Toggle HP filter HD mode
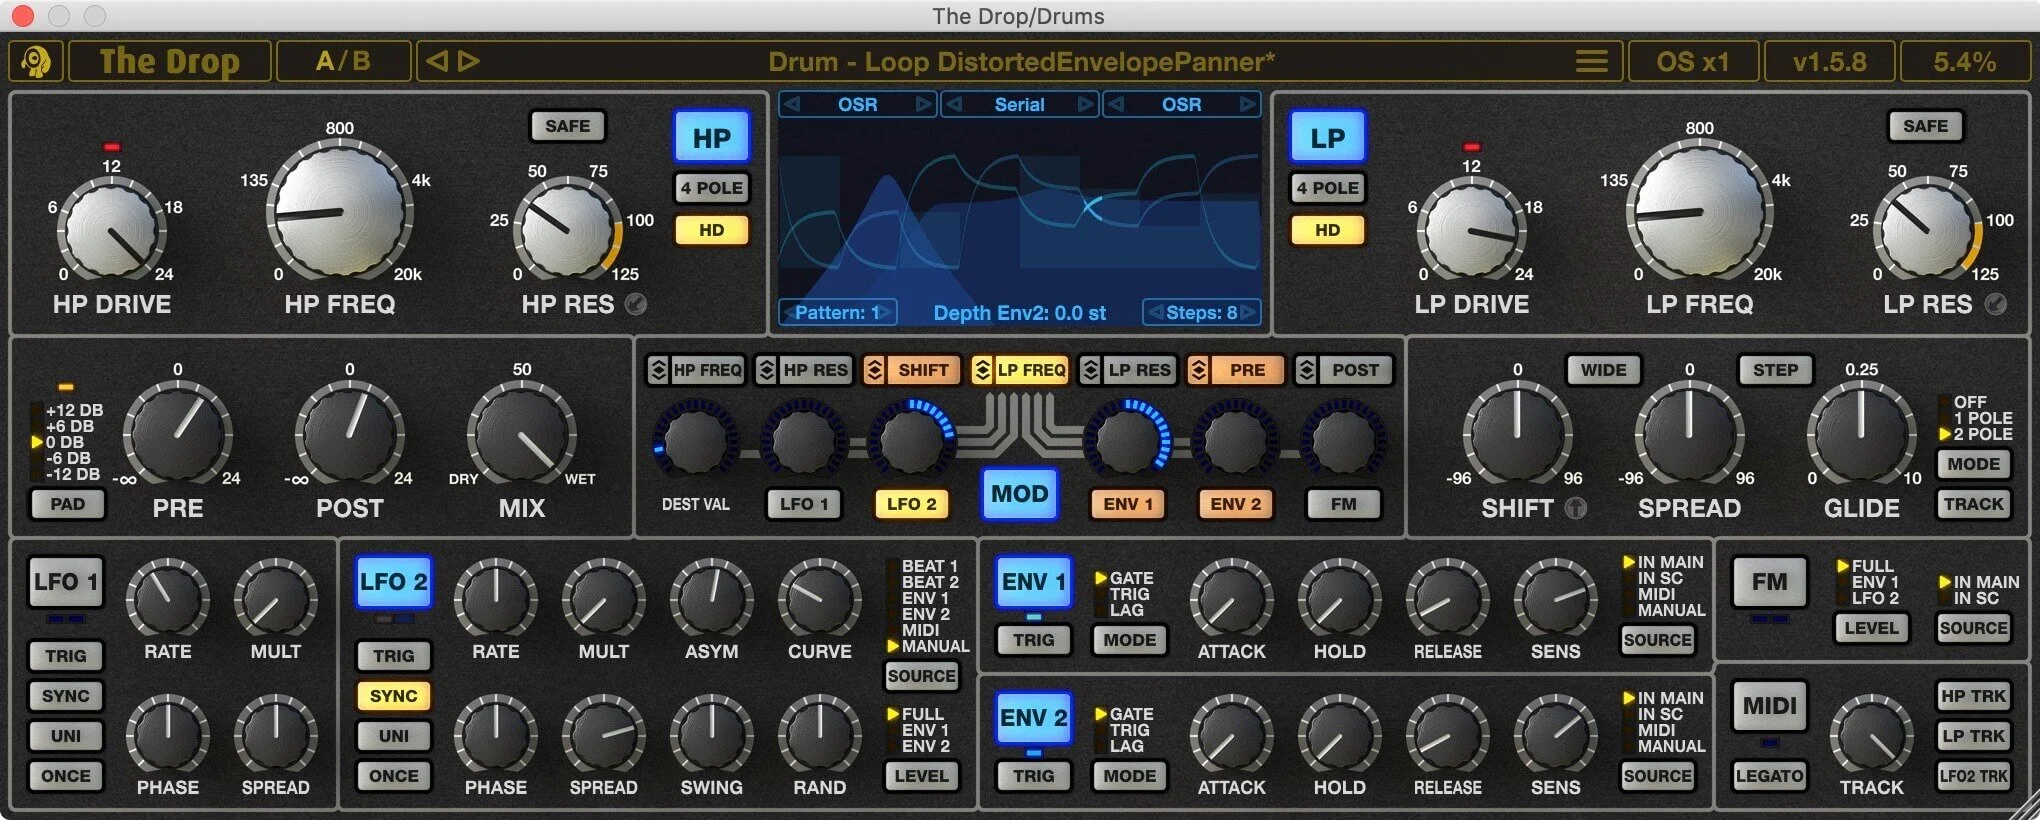Image resolution: width=2040 pixels, height=820 pixels. [x=711, y=230]
